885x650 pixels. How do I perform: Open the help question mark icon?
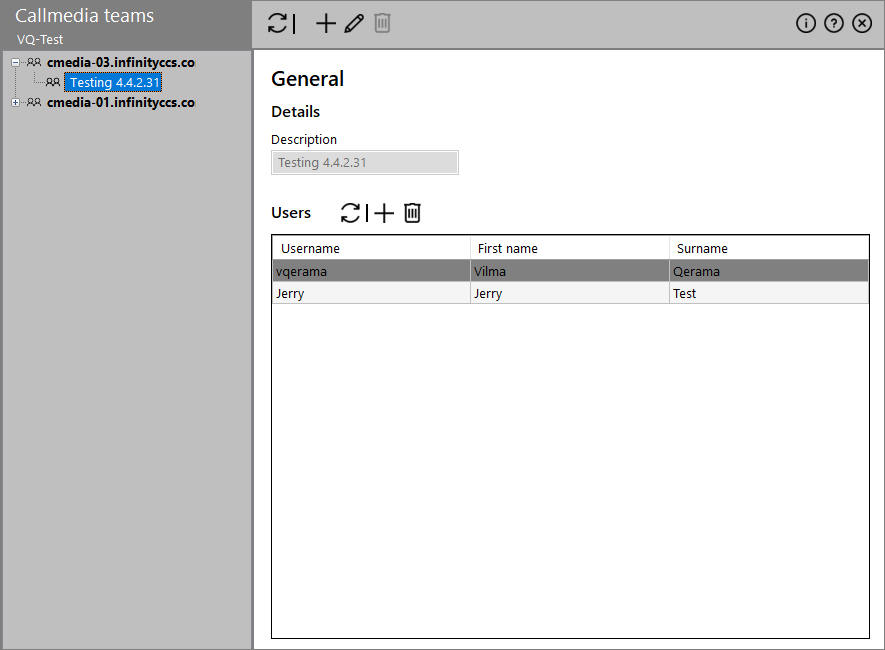coord(834,23)
